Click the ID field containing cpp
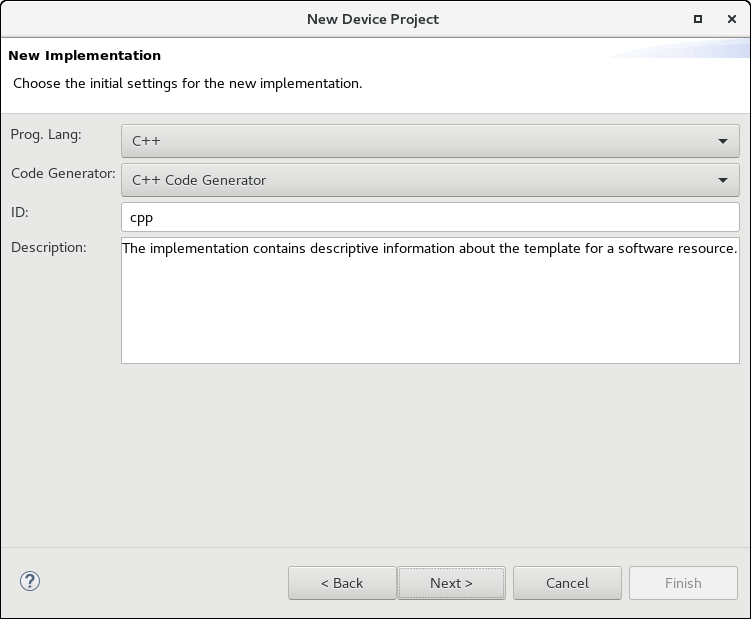This screenshot has width=751, height=619. click(430, 217)
